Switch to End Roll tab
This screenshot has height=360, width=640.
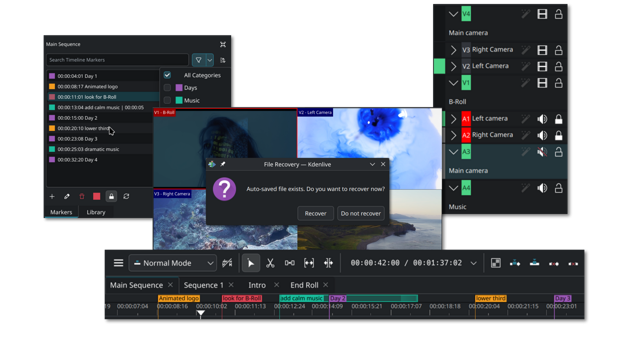(304, 285)
